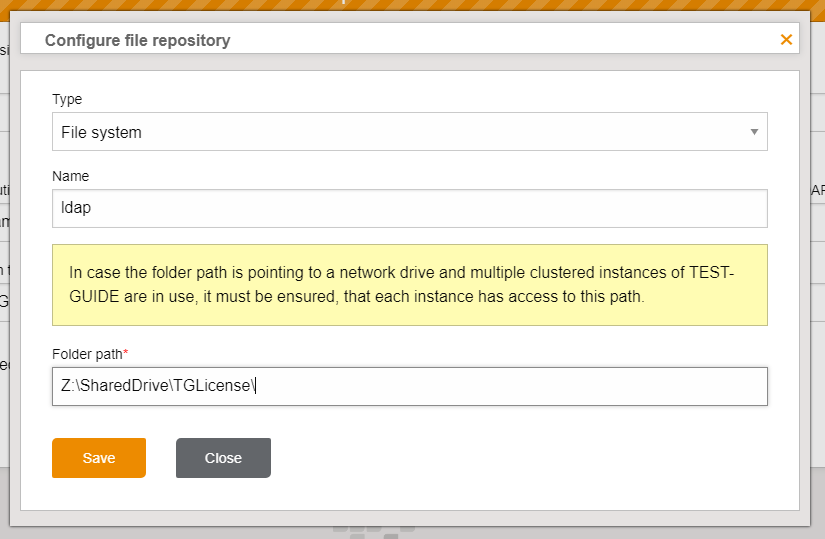Image resolution: width=825 pixels, height=539 pixels.
Task: Click the 'Name' field label
Action: (70, 176)
